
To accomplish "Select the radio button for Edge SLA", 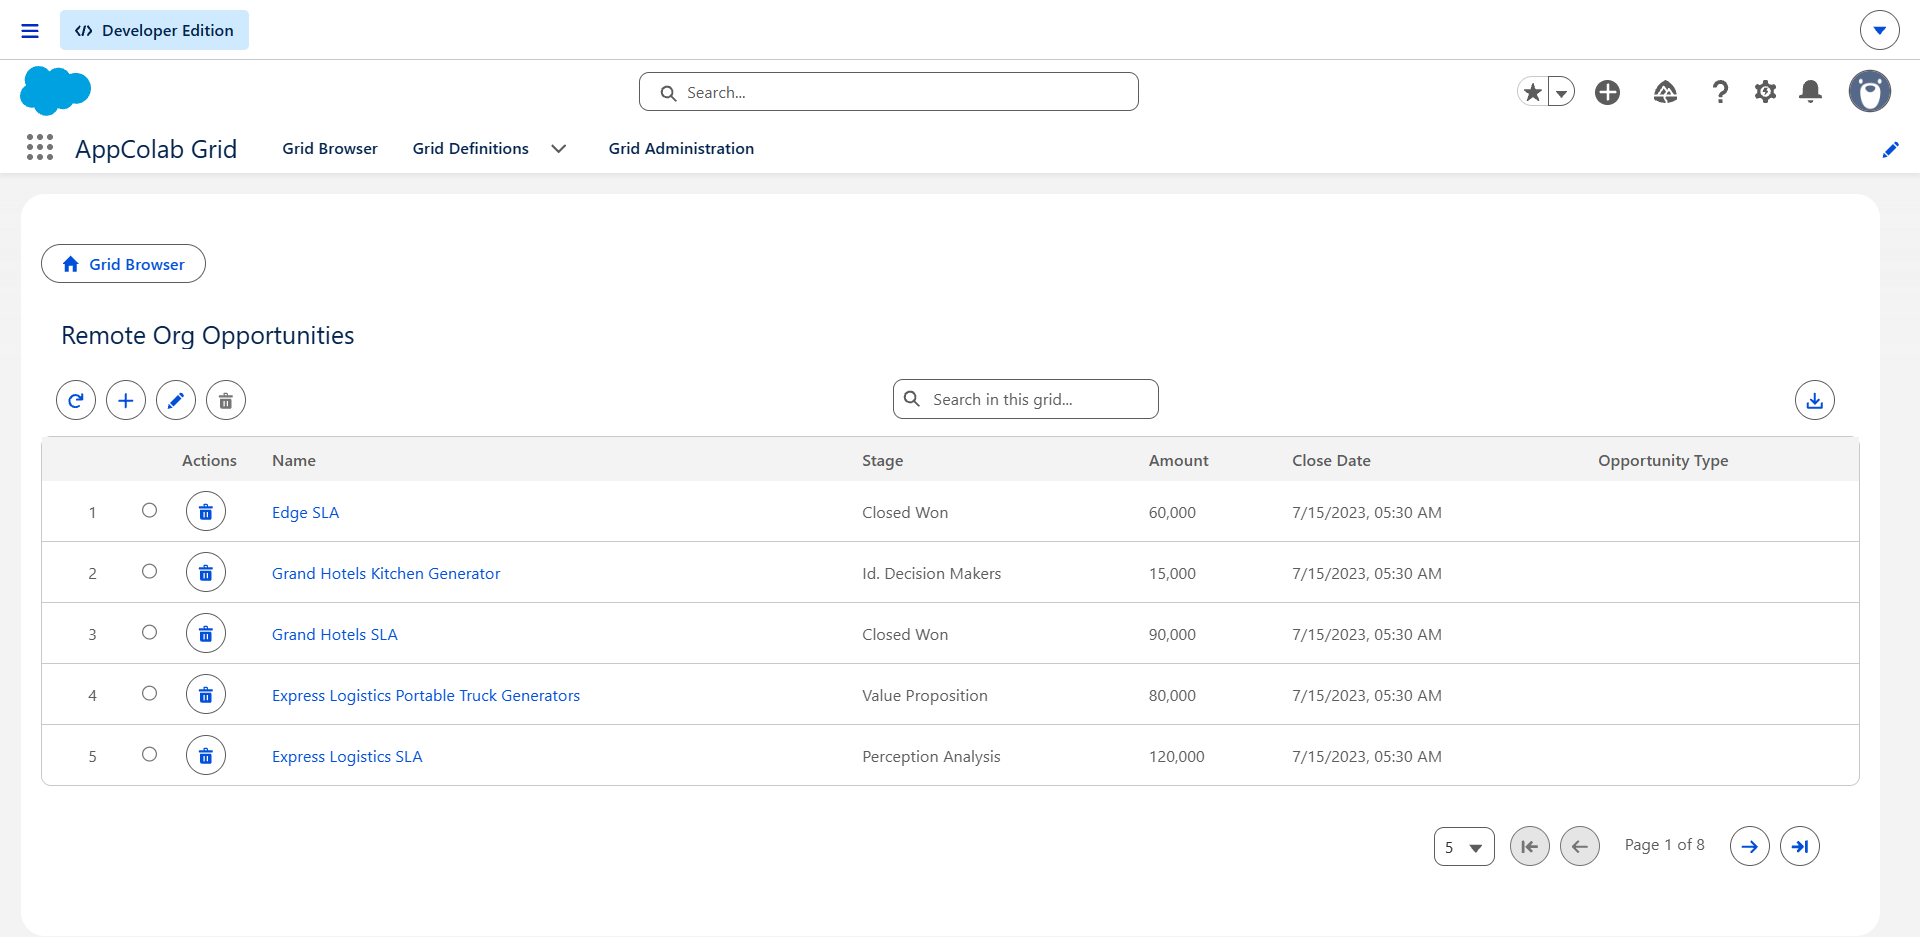I will pos(149,510).
